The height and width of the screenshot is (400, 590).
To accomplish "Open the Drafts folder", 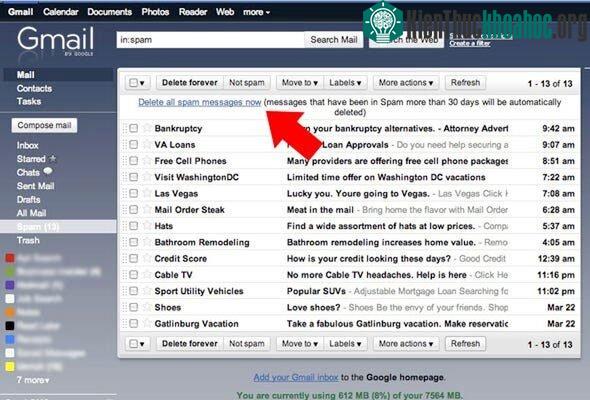I will coord(29,199).
